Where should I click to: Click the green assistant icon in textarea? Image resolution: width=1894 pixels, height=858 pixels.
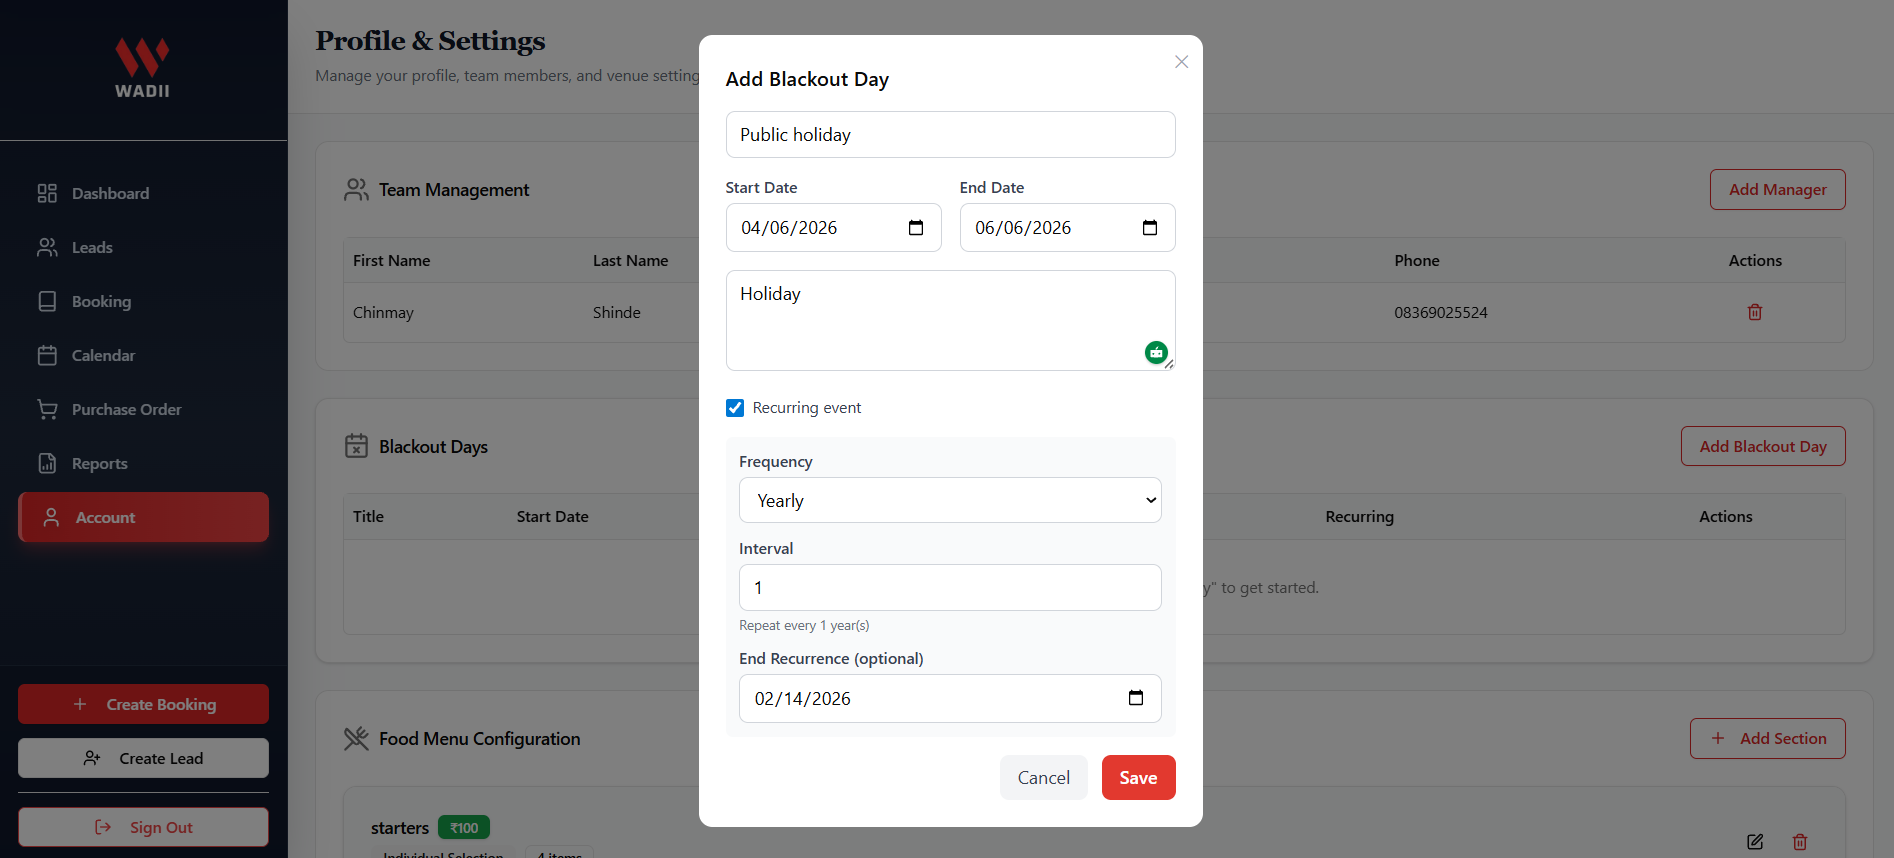pos(1156,352)
